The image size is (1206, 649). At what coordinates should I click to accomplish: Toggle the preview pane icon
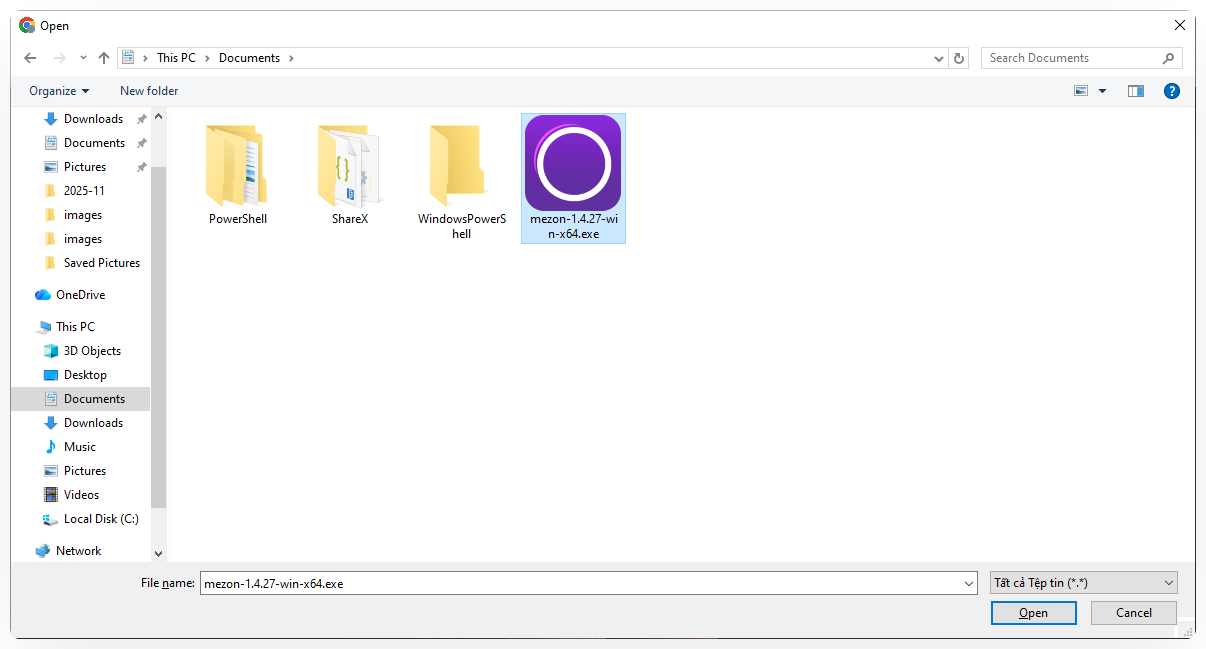point(1135,91)
